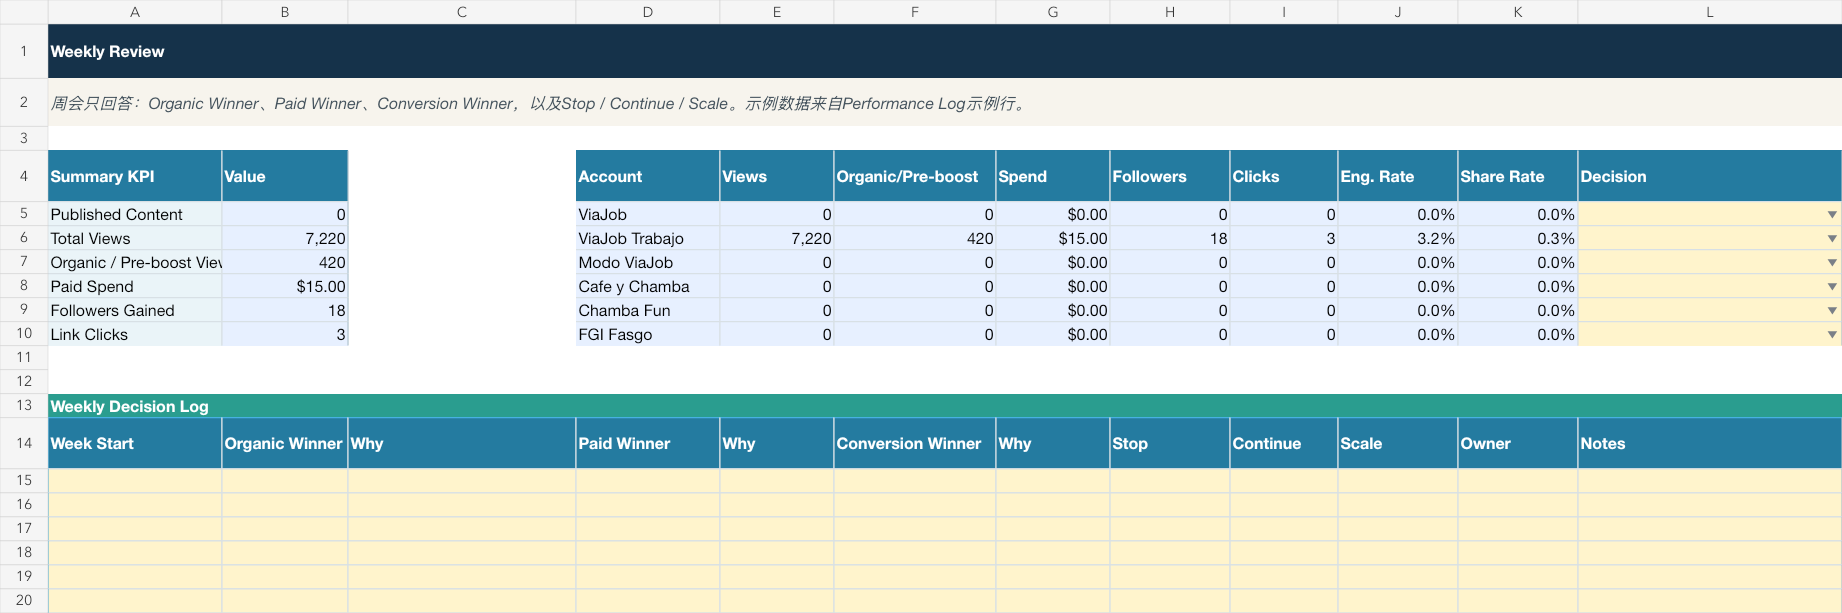1842x613 pixels.
Task: Click the empty Owner input cell in row 16
Action: point(1518,504)
